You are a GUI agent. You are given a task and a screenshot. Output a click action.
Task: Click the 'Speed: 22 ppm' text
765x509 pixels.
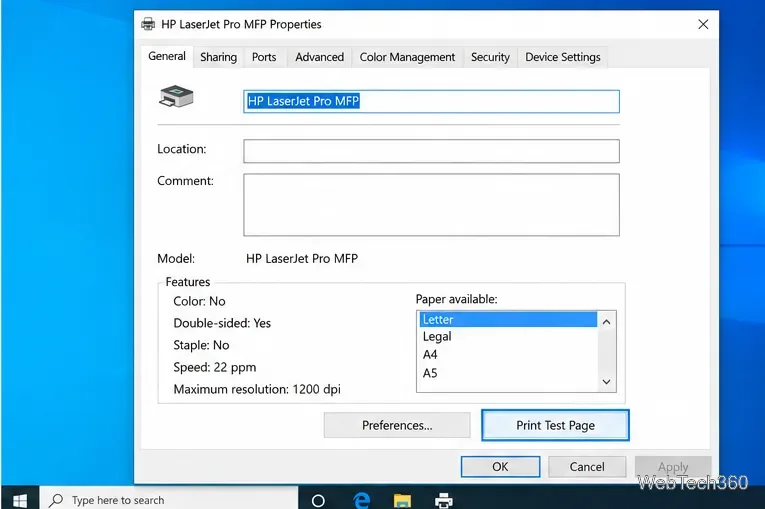coord(215,367)
